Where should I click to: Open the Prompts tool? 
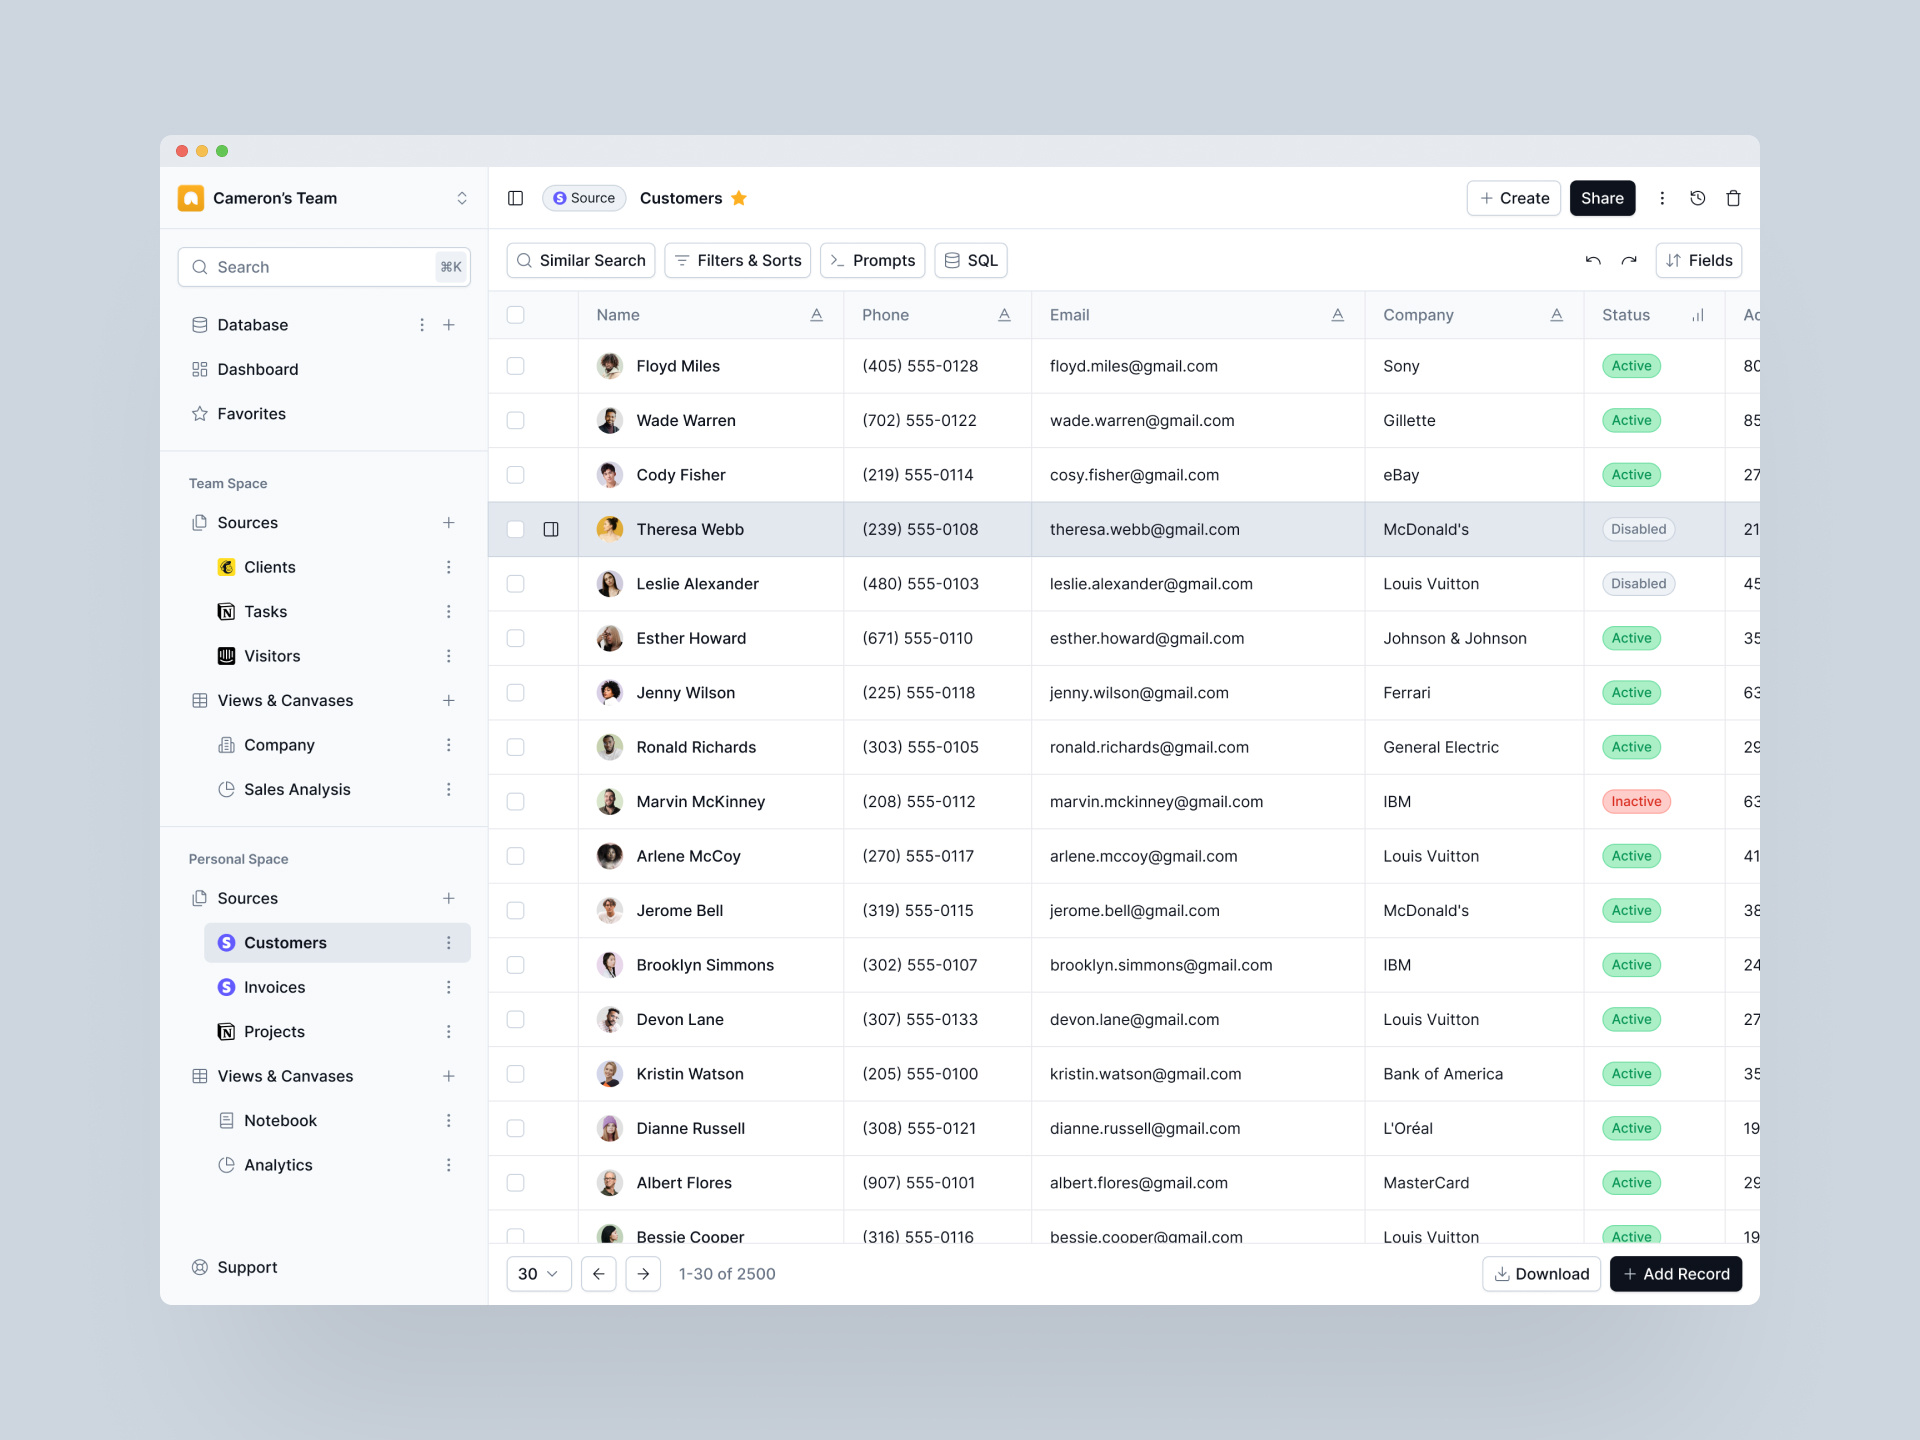(x=872, y=260)
